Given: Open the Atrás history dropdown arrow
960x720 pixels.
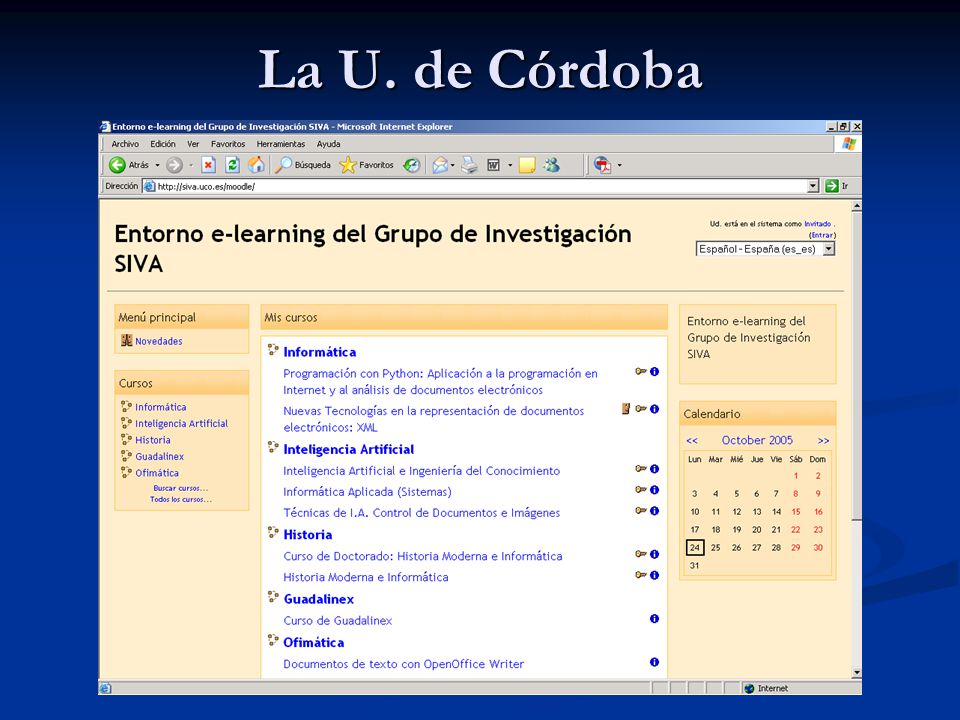Looking at the screenshot, I should (157, 165).
